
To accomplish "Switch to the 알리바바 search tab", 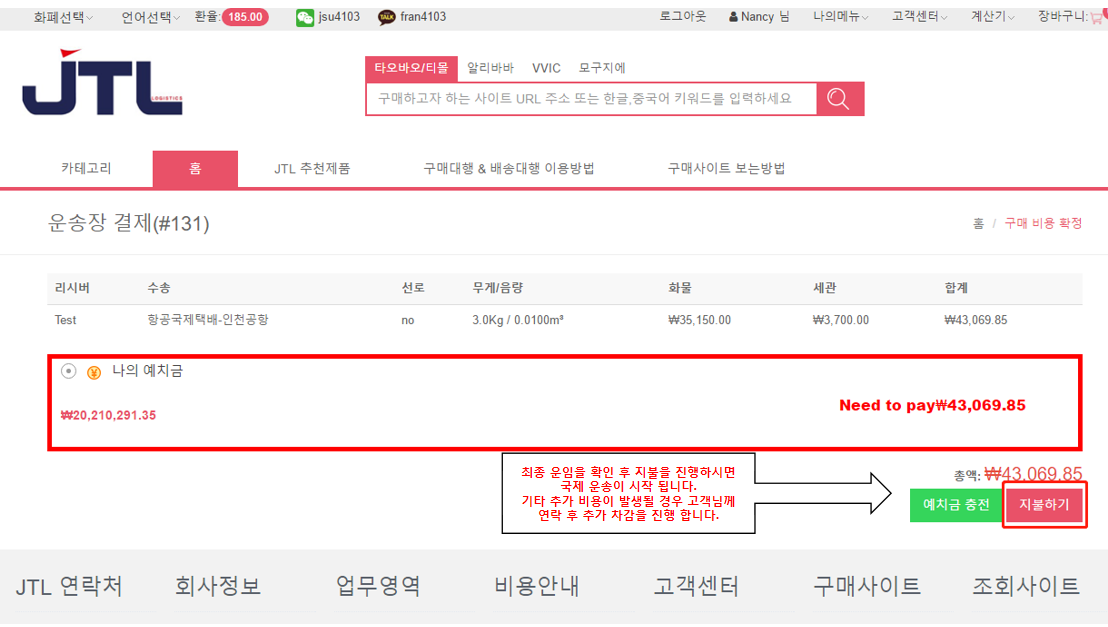I will pos(490,68).
